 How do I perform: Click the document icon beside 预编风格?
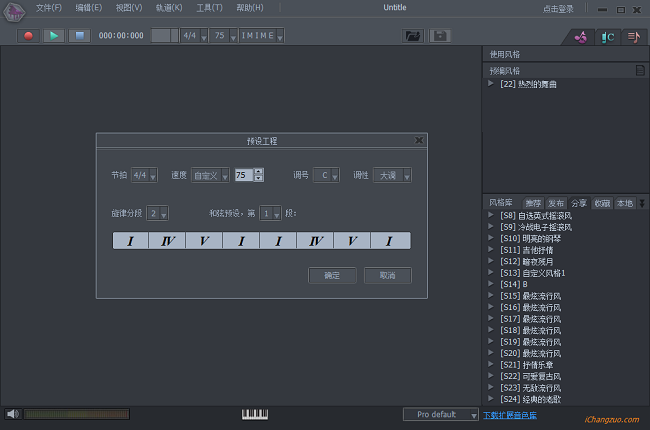point(640,71)
